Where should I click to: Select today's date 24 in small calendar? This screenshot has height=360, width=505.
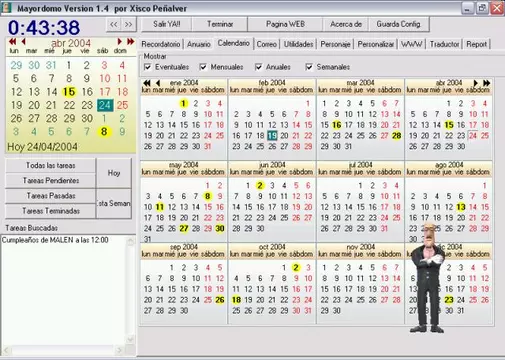pyautogui.click(x=105, y=105)
